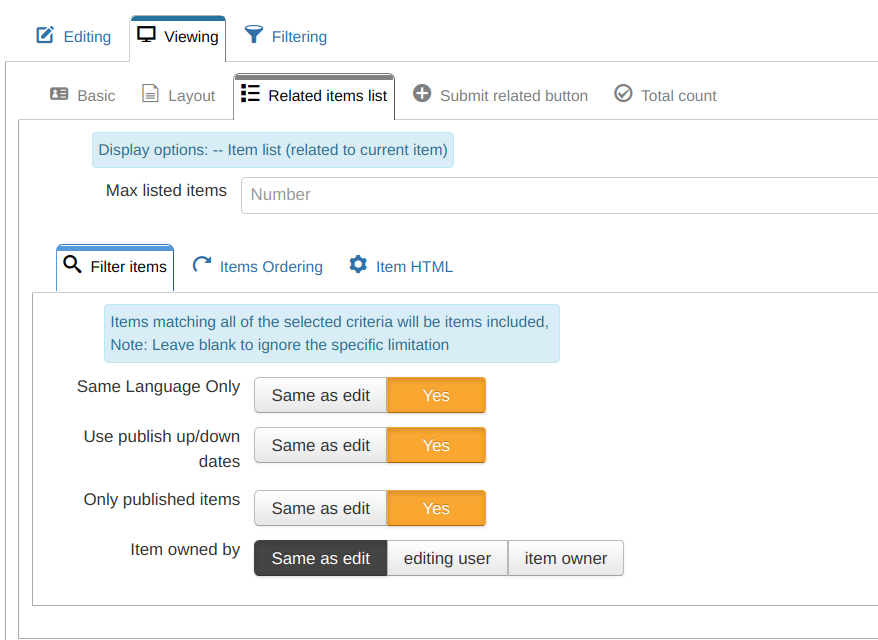Set Only published items to Same as edit
This screenshot has height=640, width=878.
click(320, 508)
